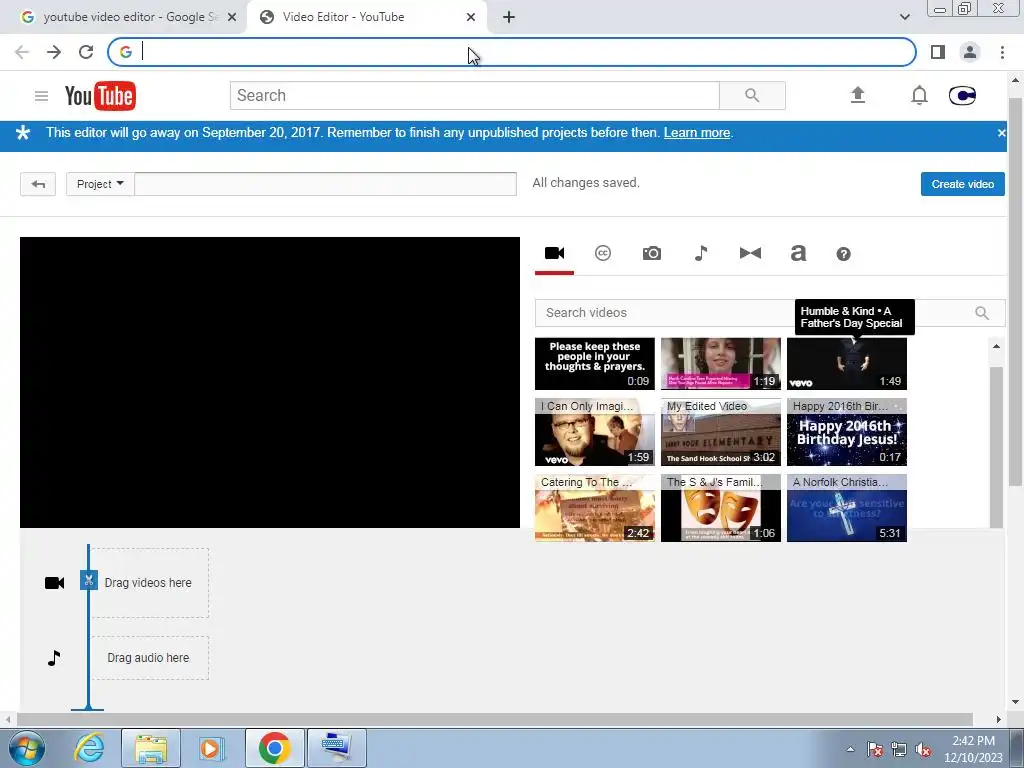Image resolution: width=1024 pixels, height=768 pixels.
Task: Reload the page with refresh icon
Action: [86, 52]
